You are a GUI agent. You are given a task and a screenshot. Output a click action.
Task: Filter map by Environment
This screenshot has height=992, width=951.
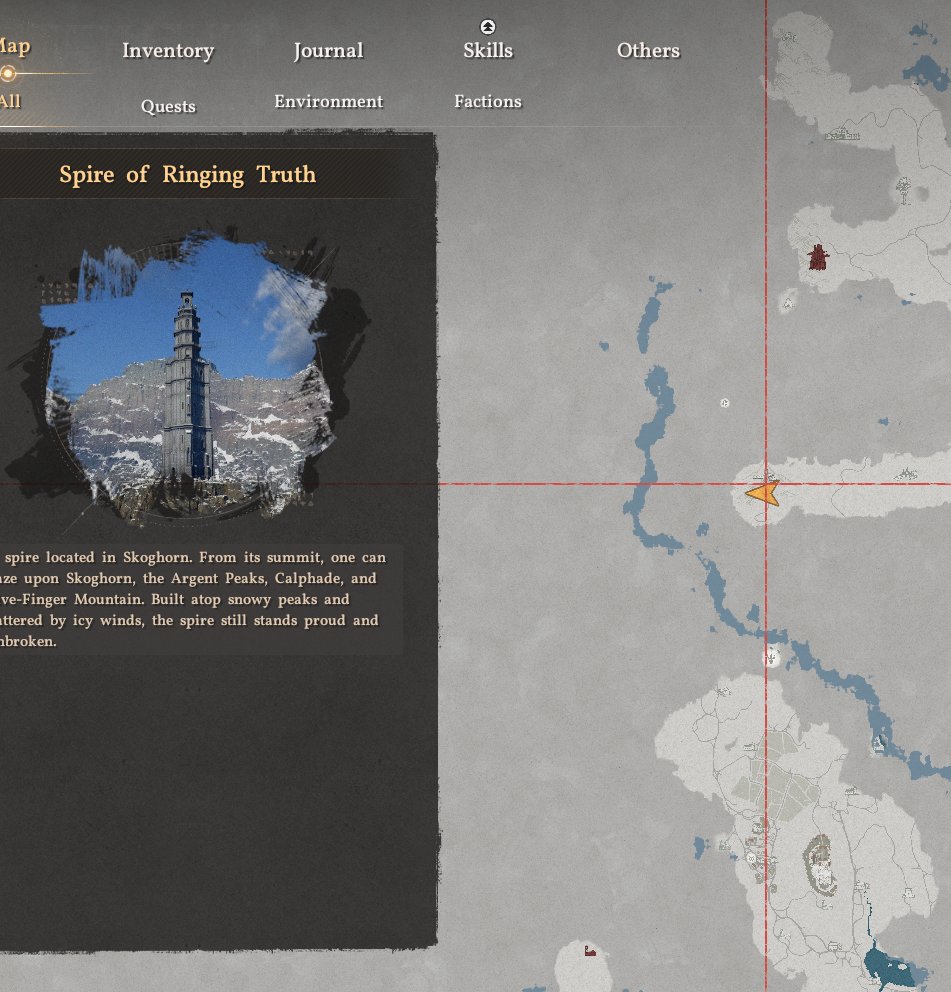point(328,101)
